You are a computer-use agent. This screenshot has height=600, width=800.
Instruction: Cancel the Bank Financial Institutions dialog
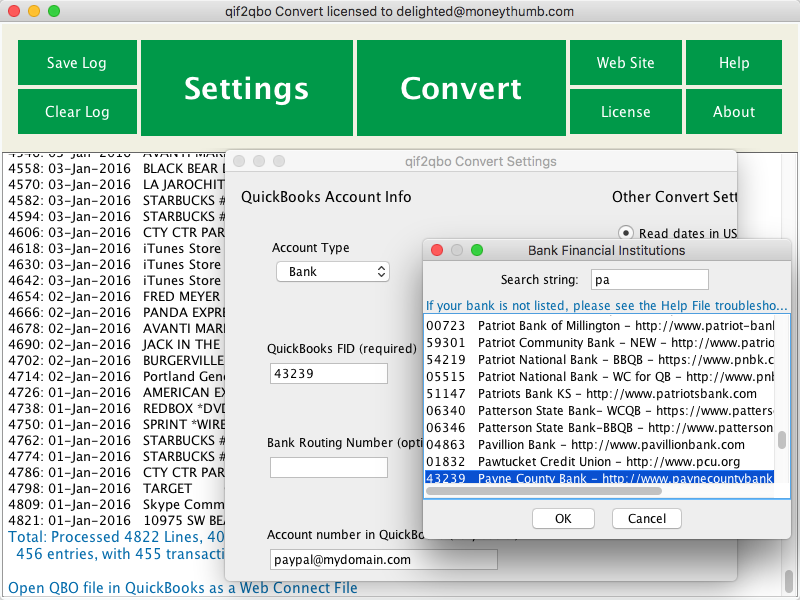647,518
